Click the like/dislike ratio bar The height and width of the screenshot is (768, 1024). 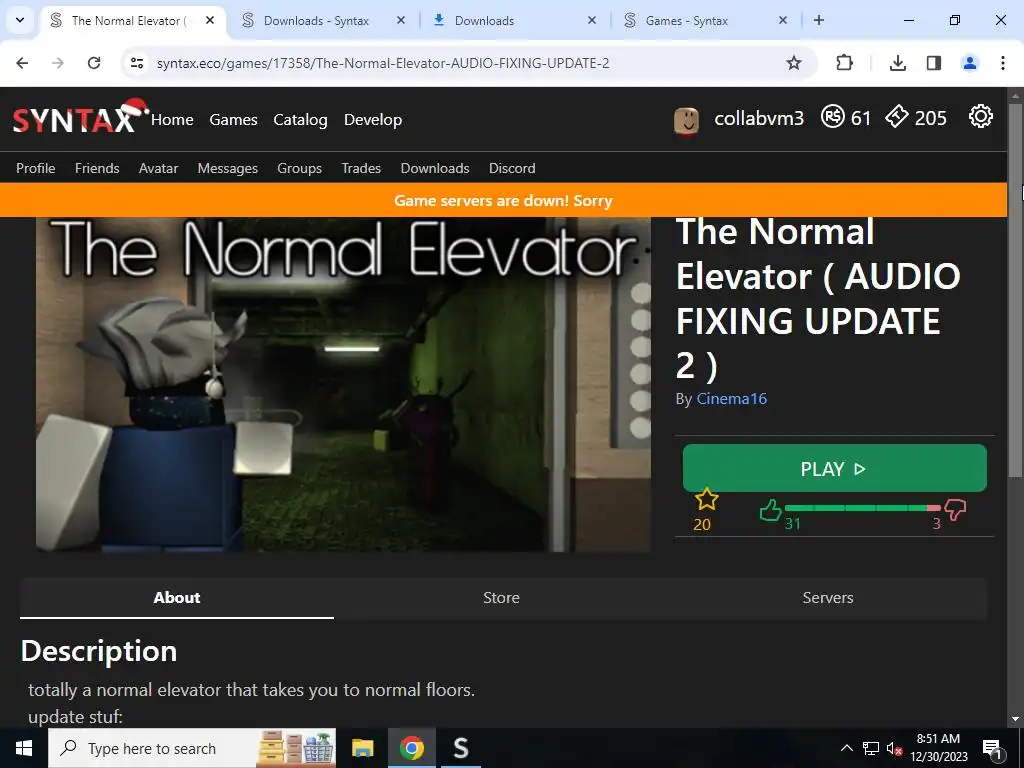click(x=862, y=507)
